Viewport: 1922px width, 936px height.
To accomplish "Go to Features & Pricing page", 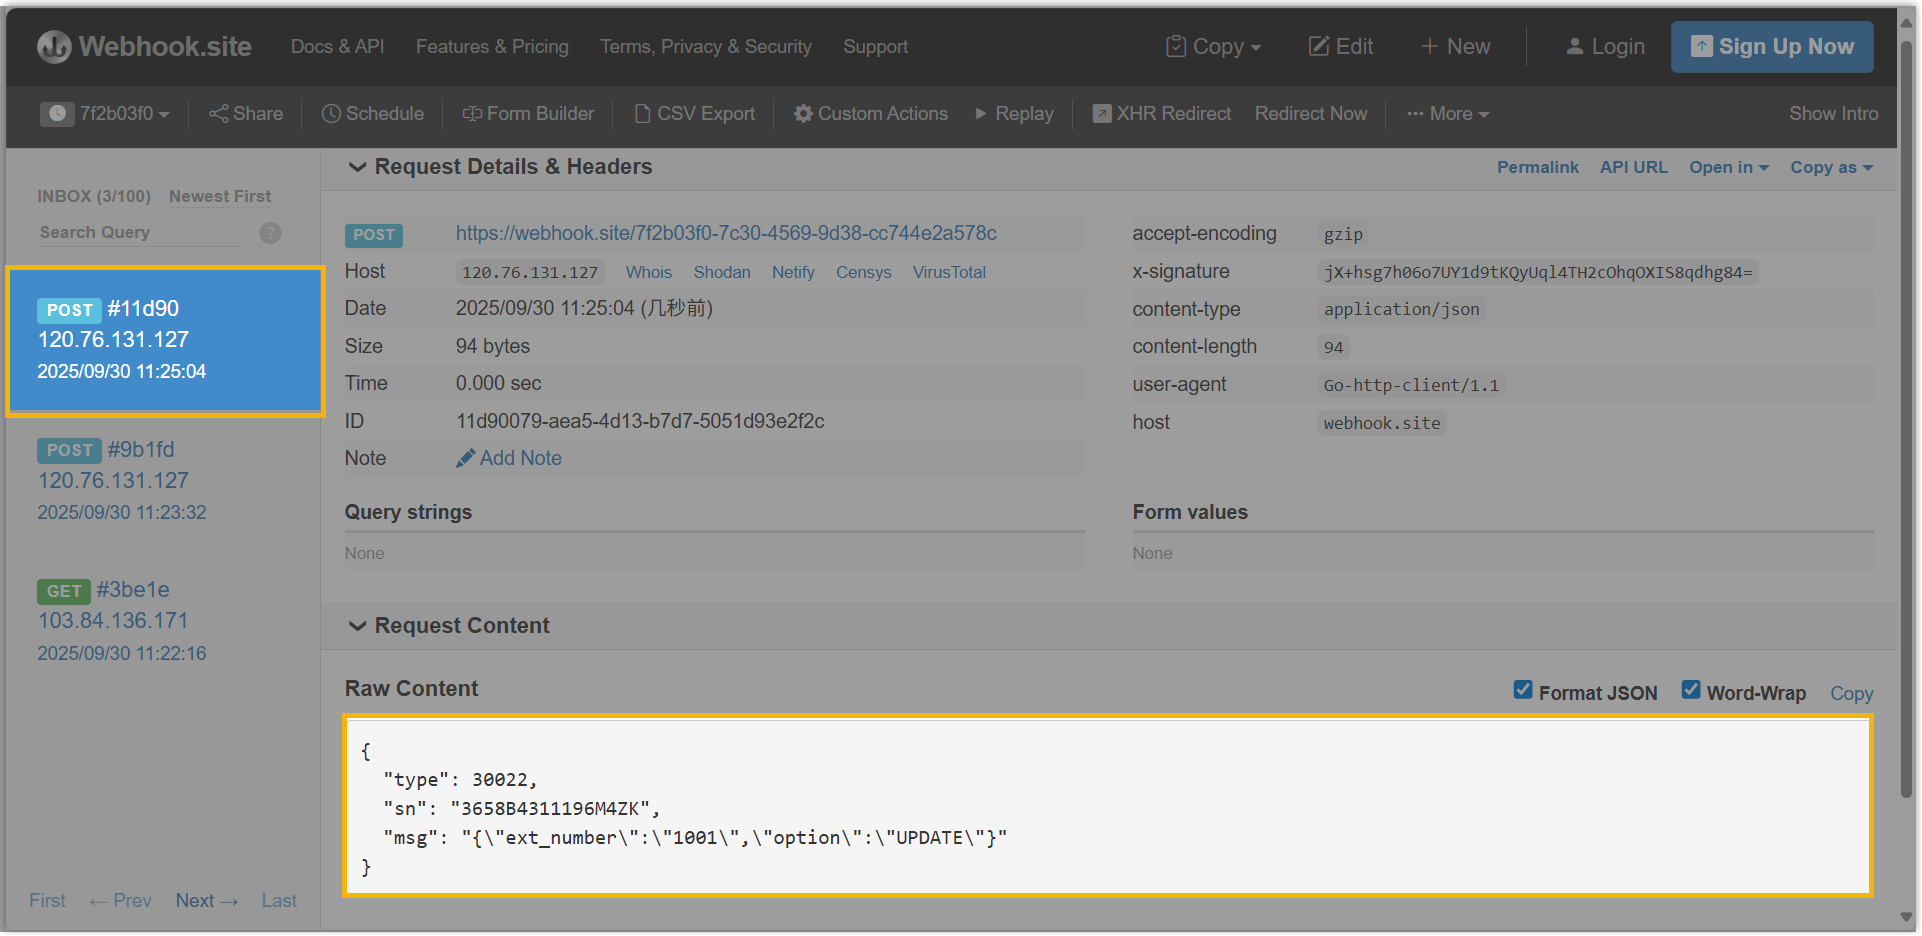I will coord(492,47).
